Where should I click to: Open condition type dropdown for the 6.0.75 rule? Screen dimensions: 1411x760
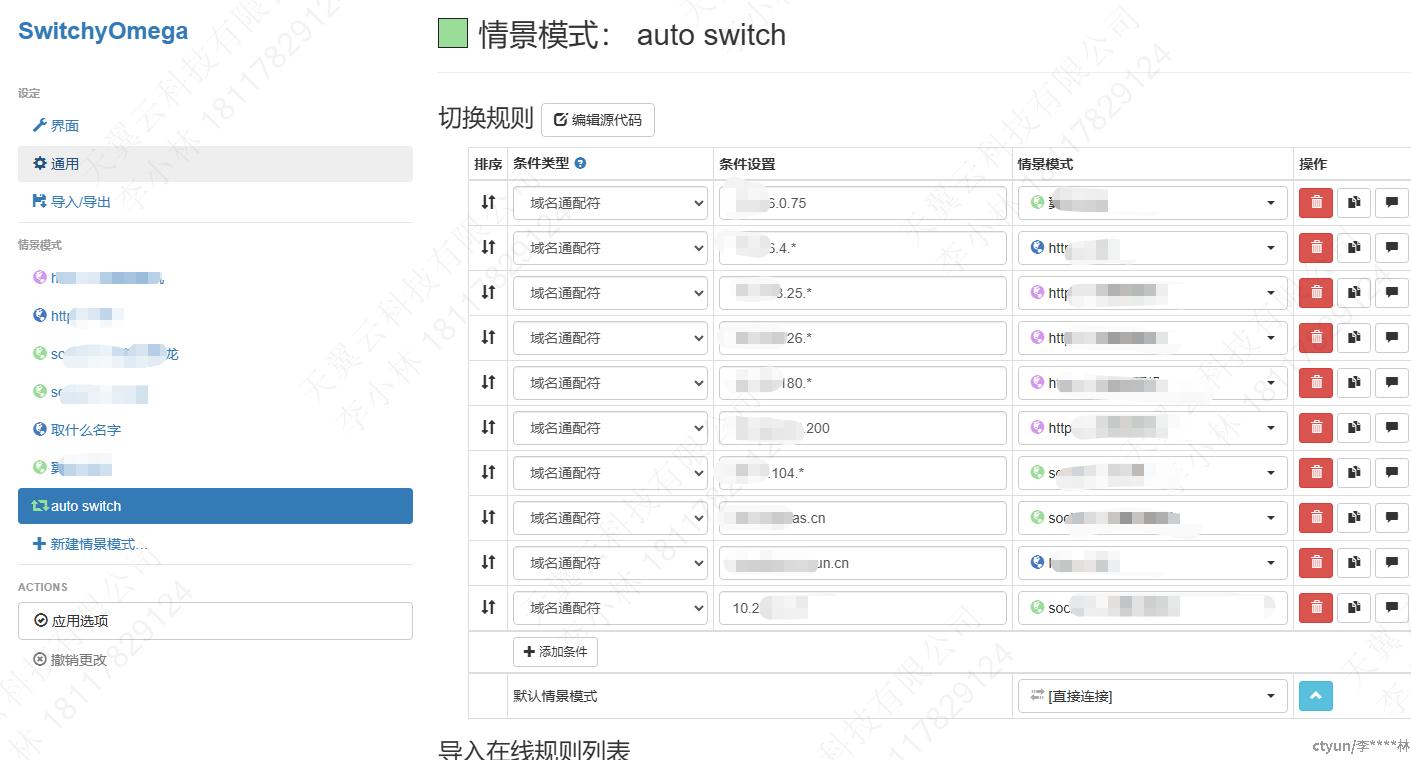[x=610, y=203]
